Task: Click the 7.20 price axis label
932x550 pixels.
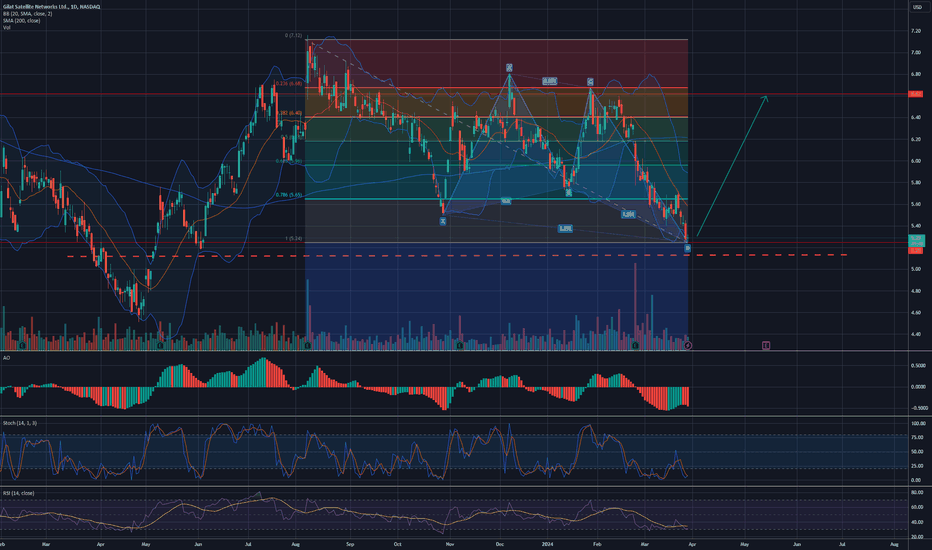Action: (x=916, y=30)
